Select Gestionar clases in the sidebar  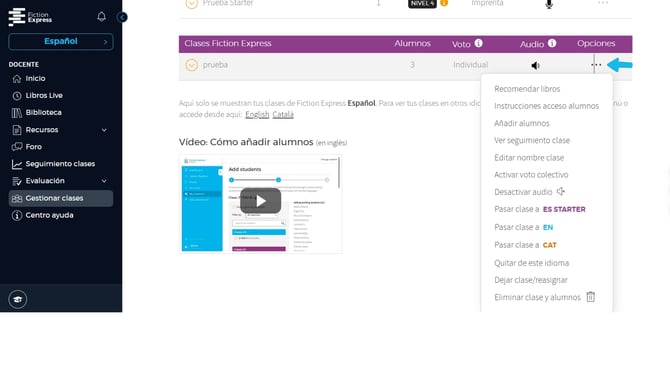(x=61, y=198)
